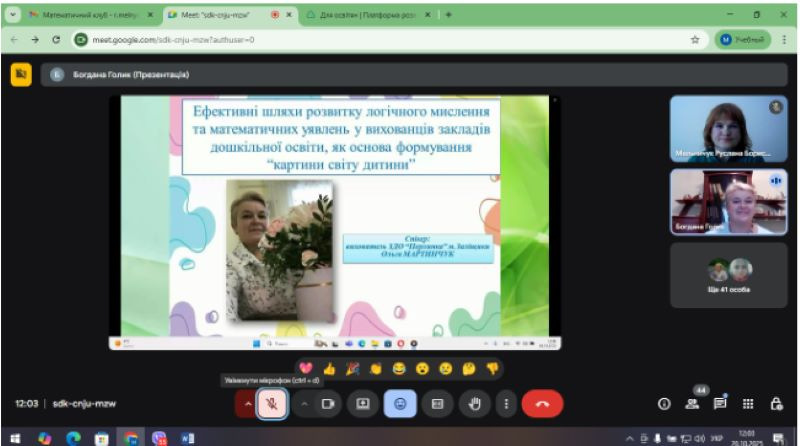The width and height of the screenshot is (800, 446).
Task: Leave the call with red hang-up button
Action: click(x=543, y=404)
